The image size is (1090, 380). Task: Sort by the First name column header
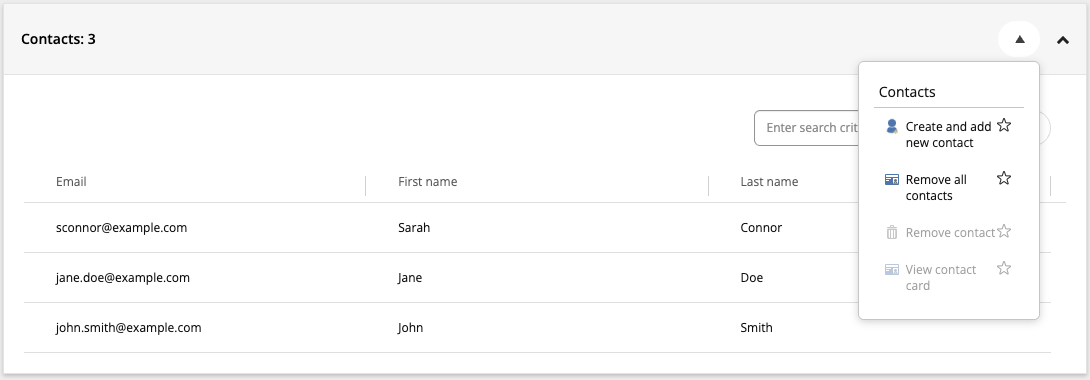[428, 182]
